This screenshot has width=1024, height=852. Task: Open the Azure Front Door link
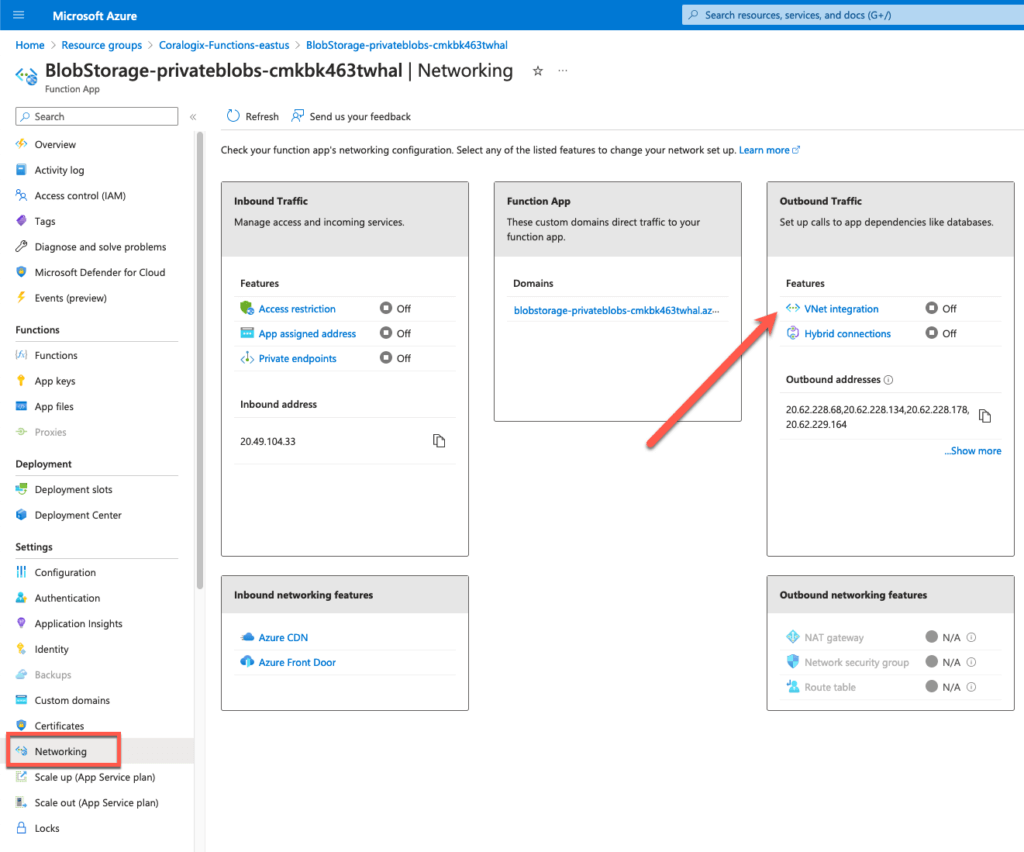[x=297, y=662]
